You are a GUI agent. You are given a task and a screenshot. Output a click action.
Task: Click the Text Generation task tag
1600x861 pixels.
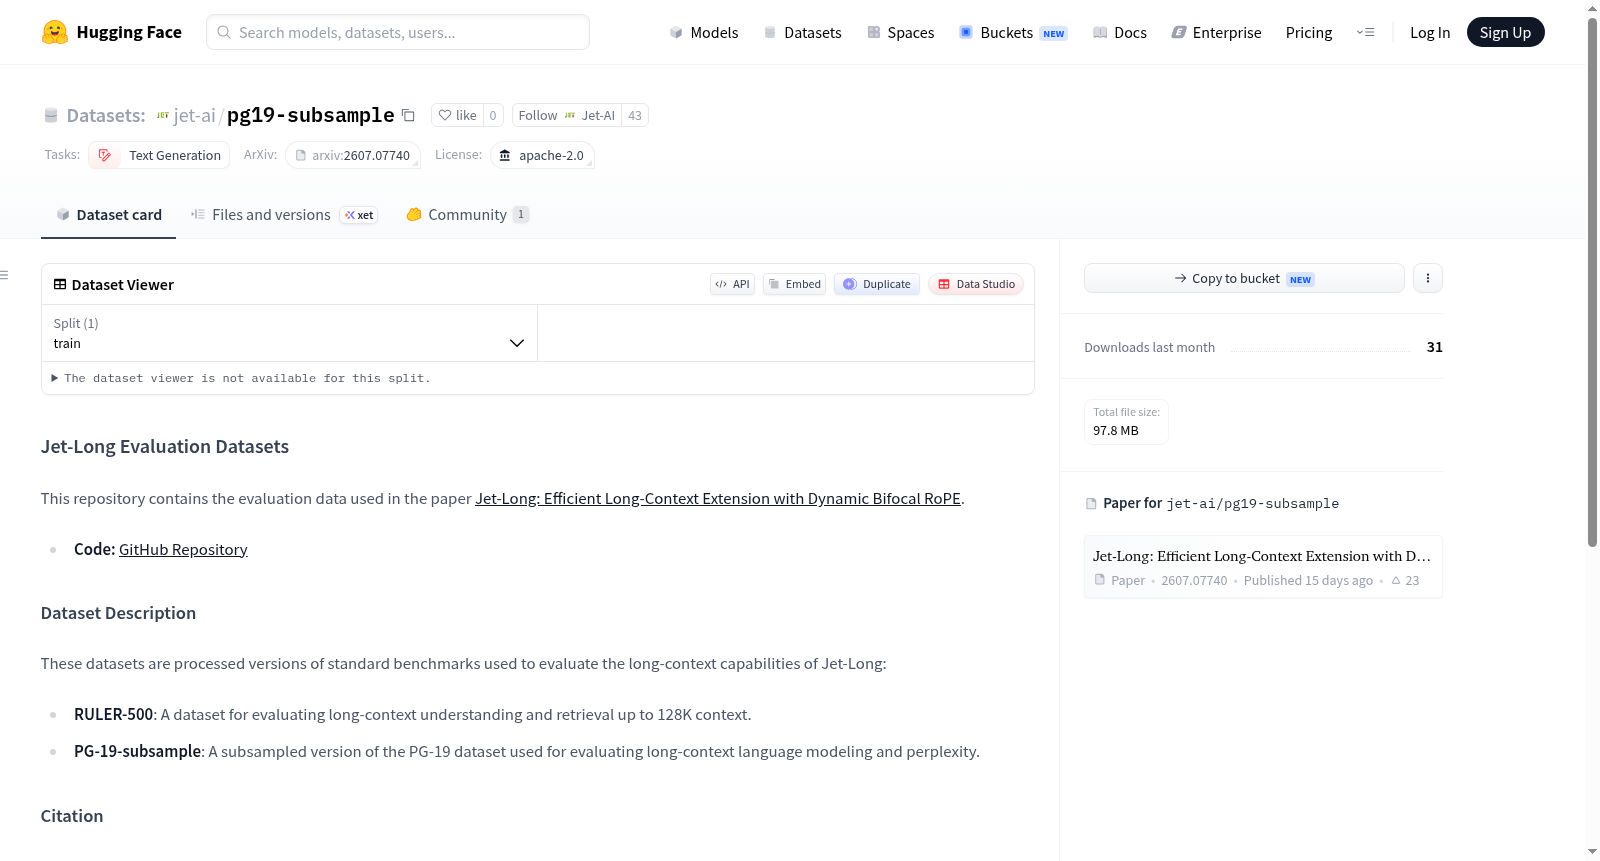coord(159,155)
